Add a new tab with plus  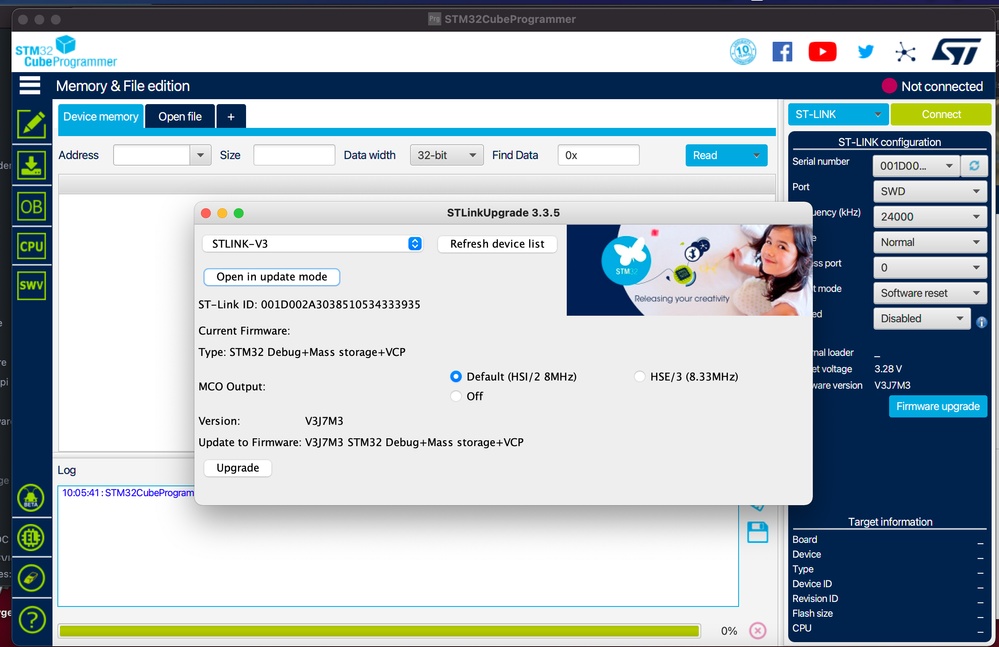point(231,117)
